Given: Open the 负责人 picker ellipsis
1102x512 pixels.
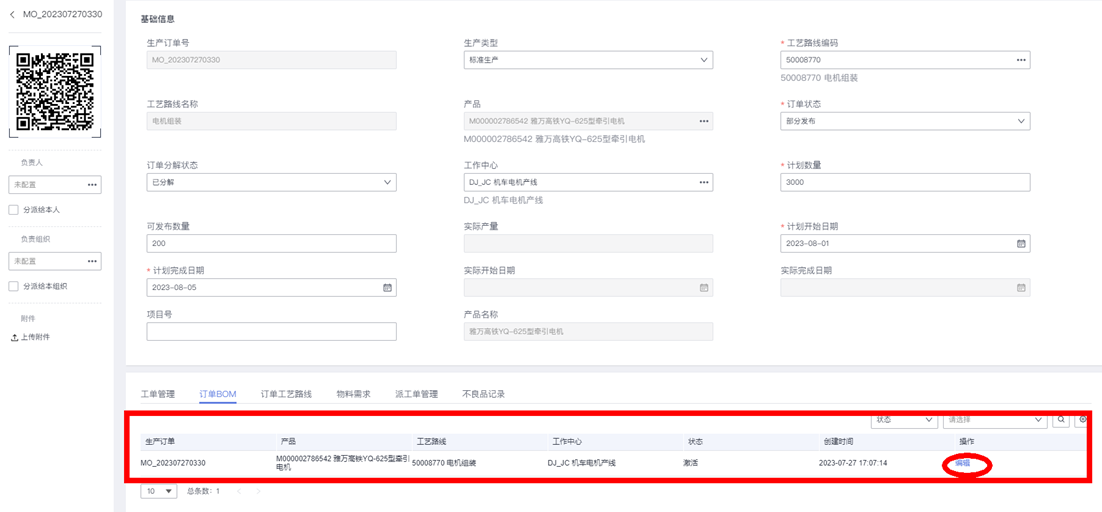Looking at the screenshot, I should [x=92, y=185].
